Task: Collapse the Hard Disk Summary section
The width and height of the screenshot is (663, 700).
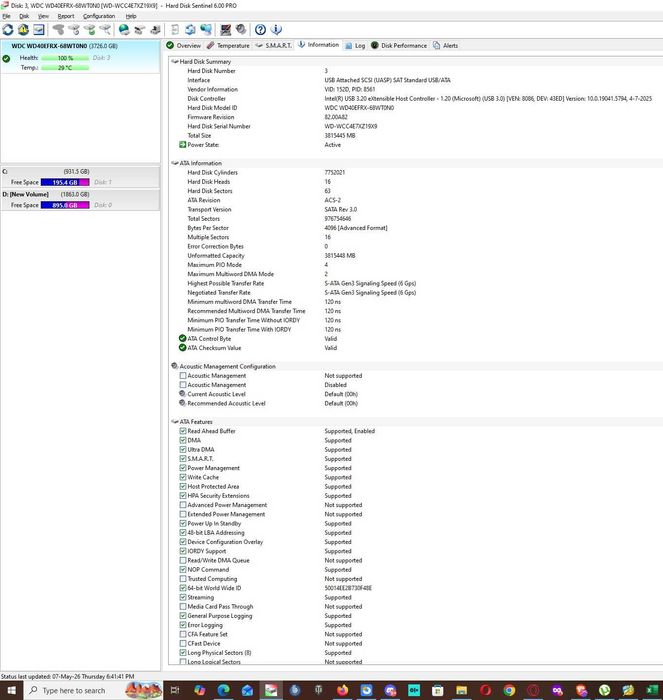Action: click(175, 62)
